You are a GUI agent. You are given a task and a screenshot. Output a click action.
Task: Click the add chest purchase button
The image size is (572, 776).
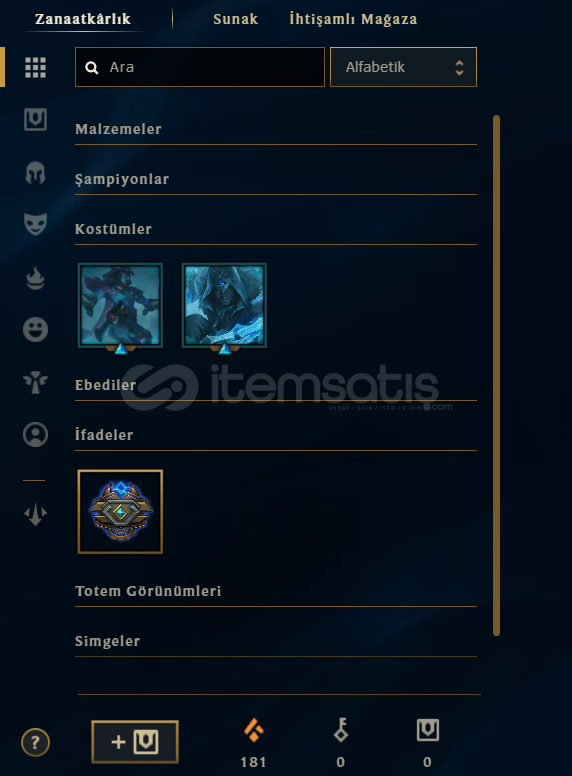click(x=135, y=742)
